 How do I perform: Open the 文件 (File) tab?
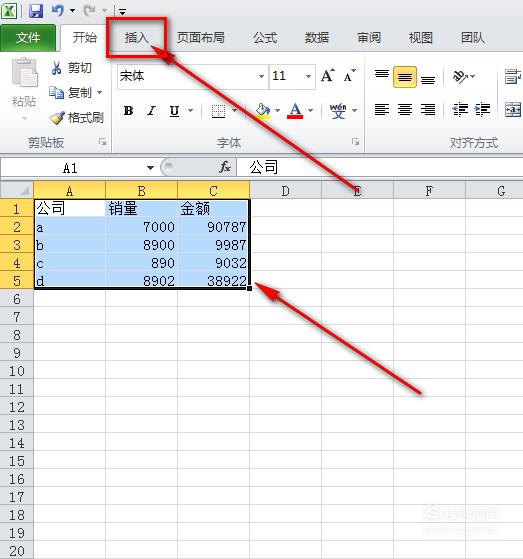click(28, 38)
